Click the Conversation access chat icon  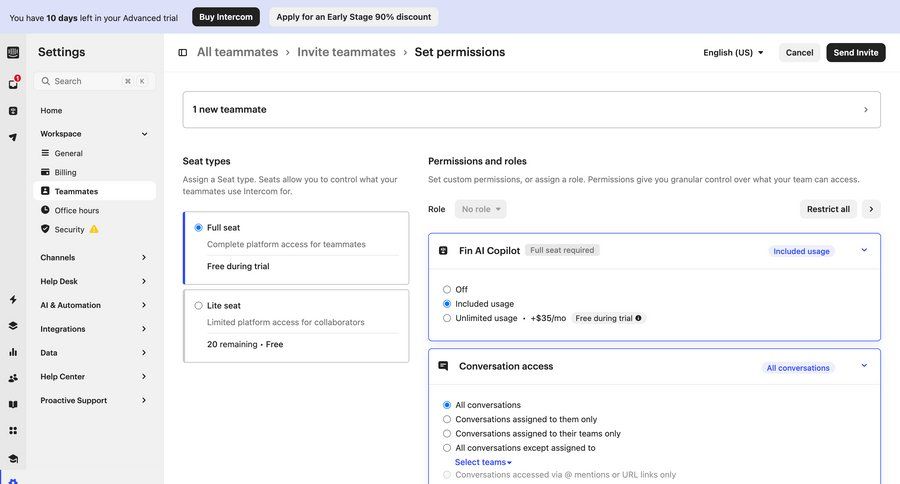443,366
